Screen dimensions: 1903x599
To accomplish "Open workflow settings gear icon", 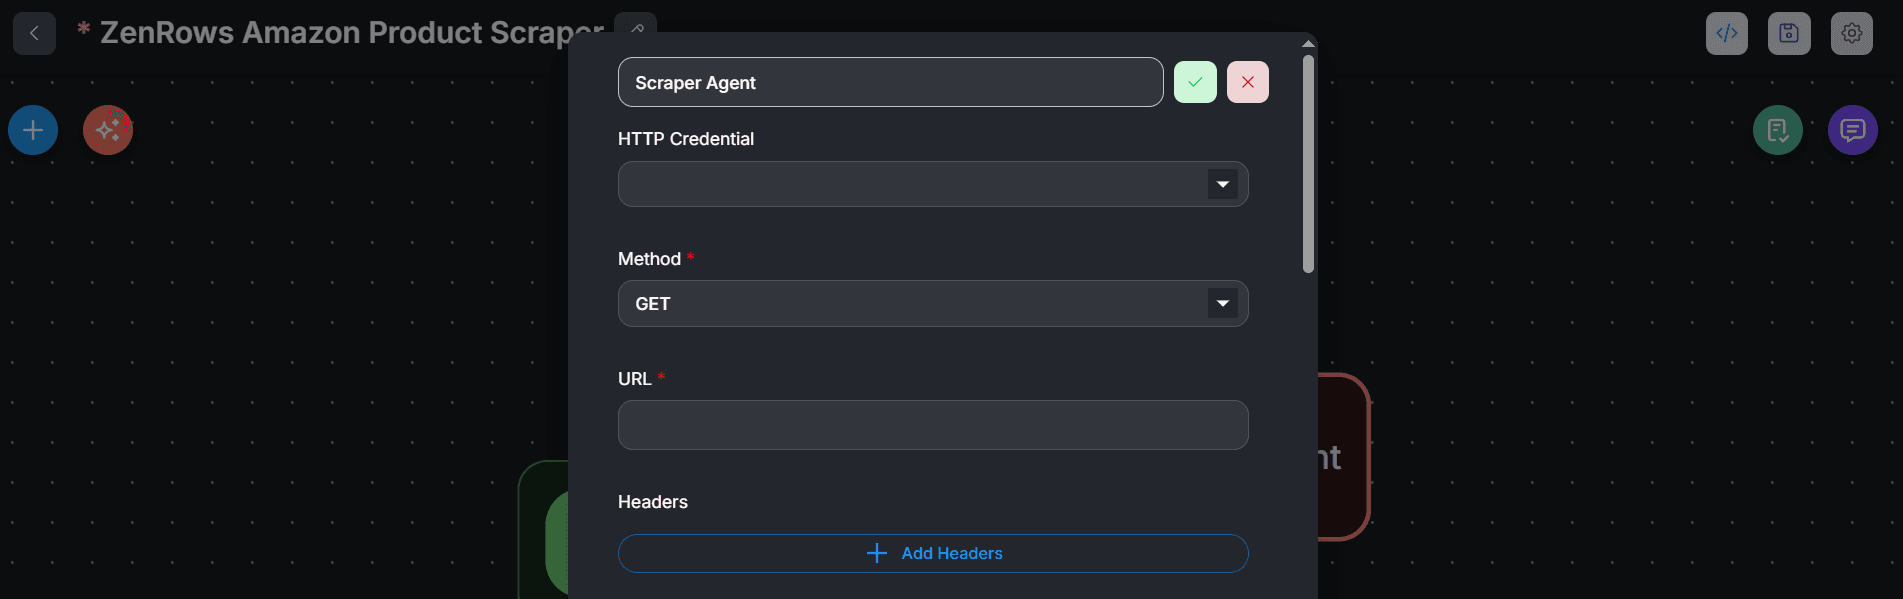I will pos(1852,33).
